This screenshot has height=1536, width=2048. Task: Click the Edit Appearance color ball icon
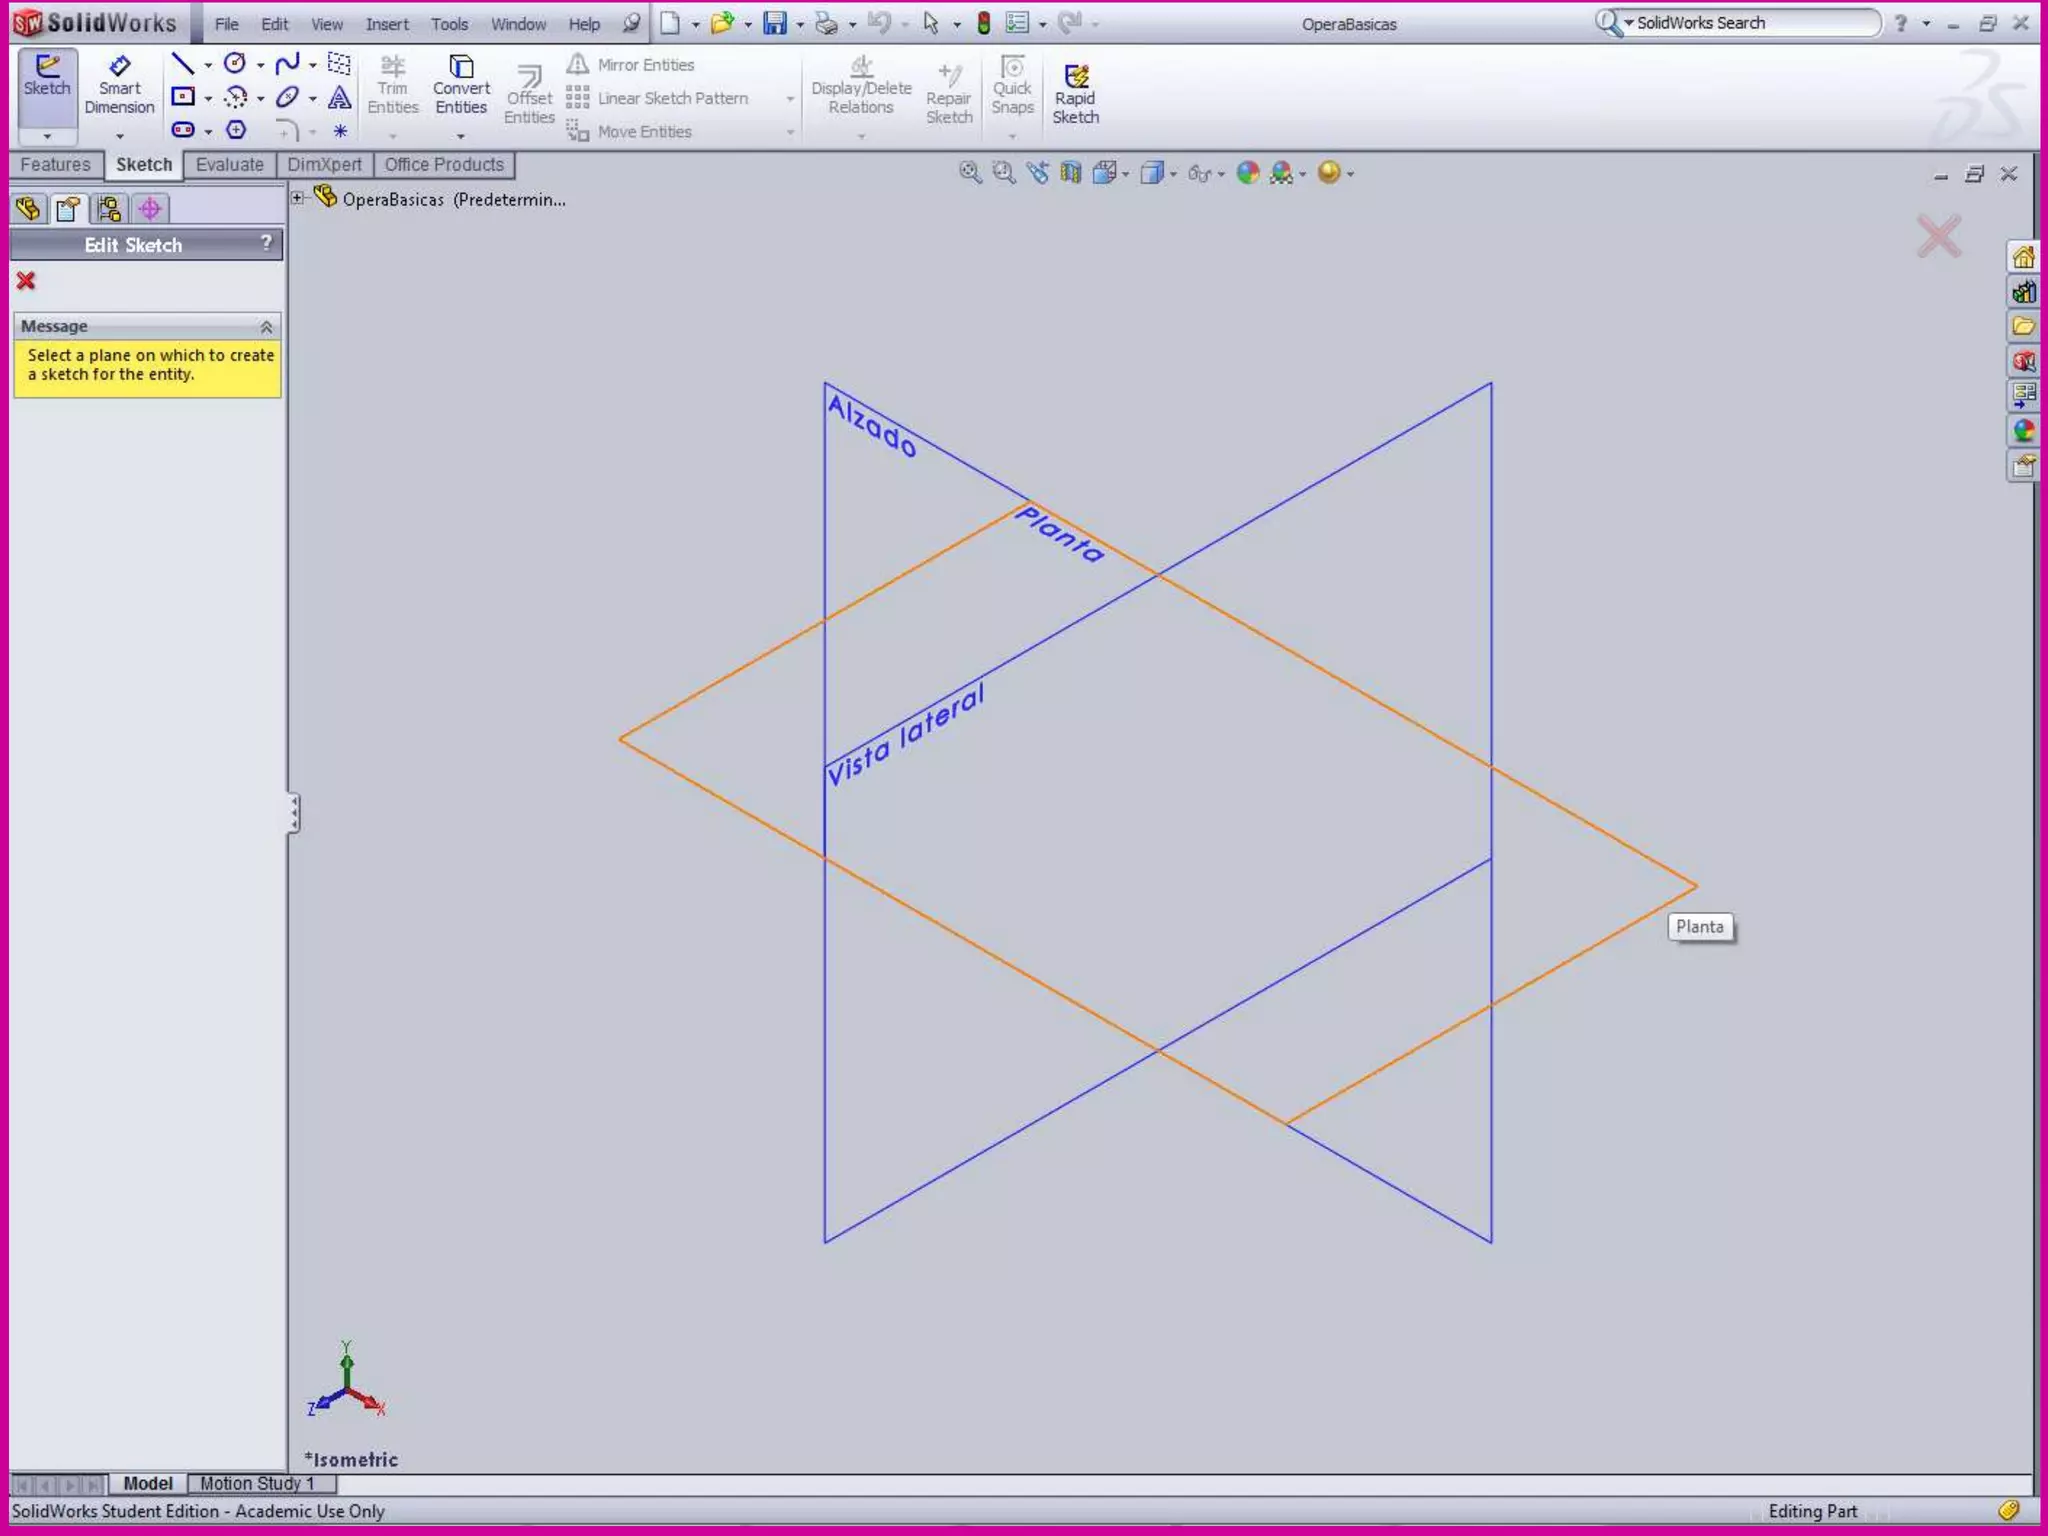1247,173
